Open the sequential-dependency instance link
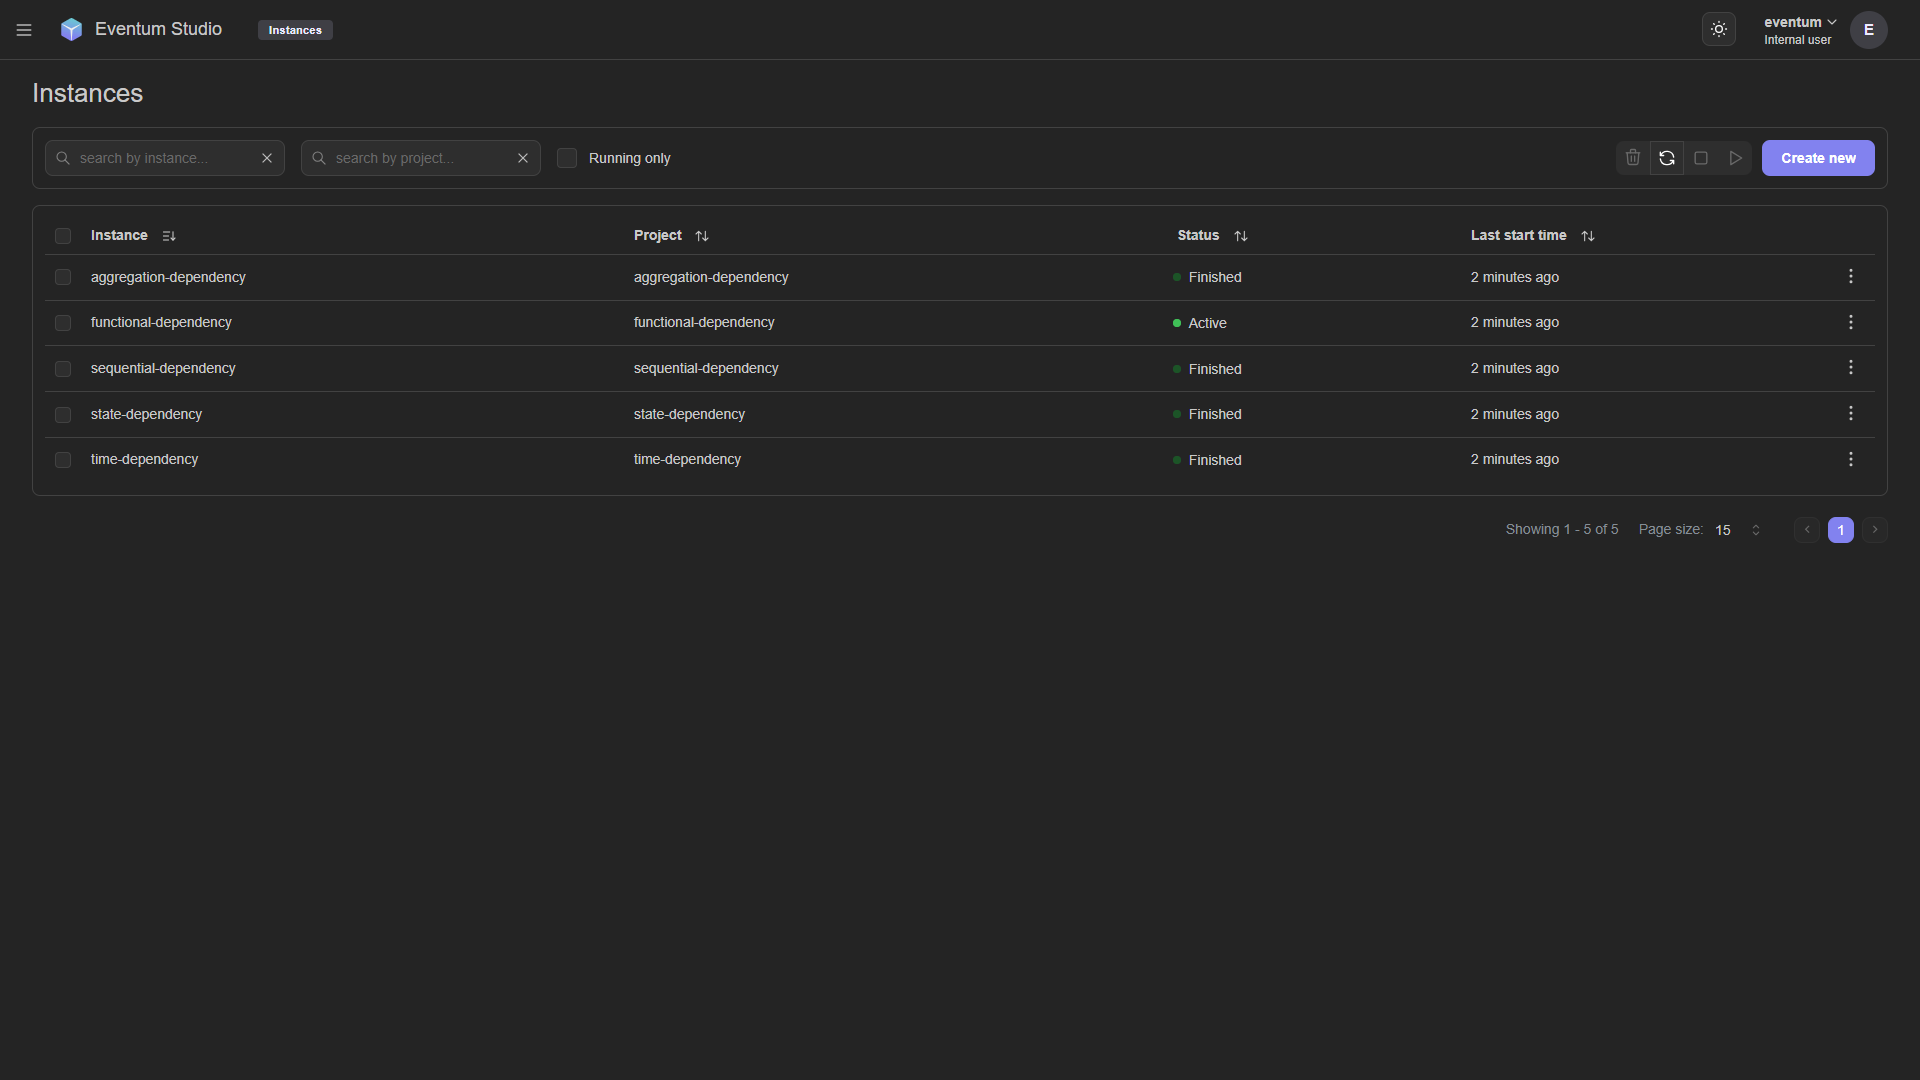The width and height of the screenshot is (1920, 1080). tap(163, 368)
